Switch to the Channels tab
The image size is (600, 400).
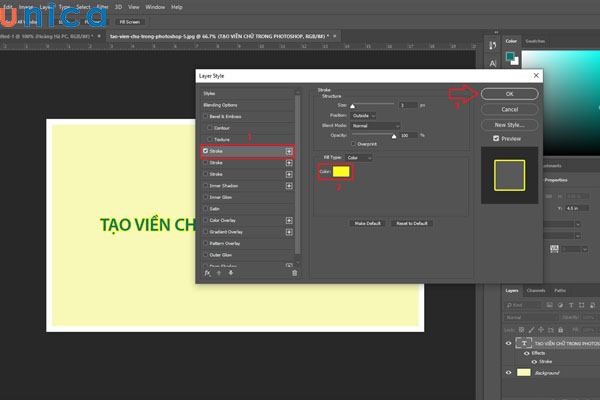click(x=536, y=291)
